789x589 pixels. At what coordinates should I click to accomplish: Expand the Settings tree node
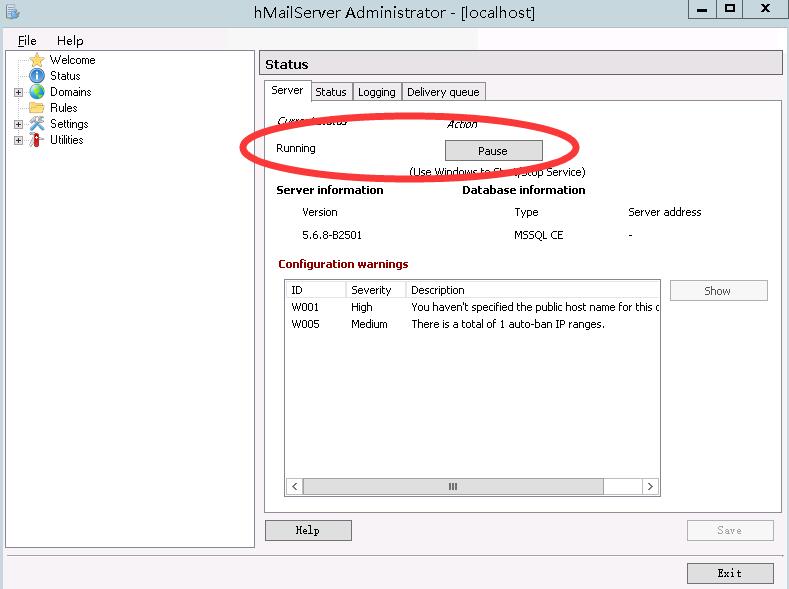(x=18, y=124)
